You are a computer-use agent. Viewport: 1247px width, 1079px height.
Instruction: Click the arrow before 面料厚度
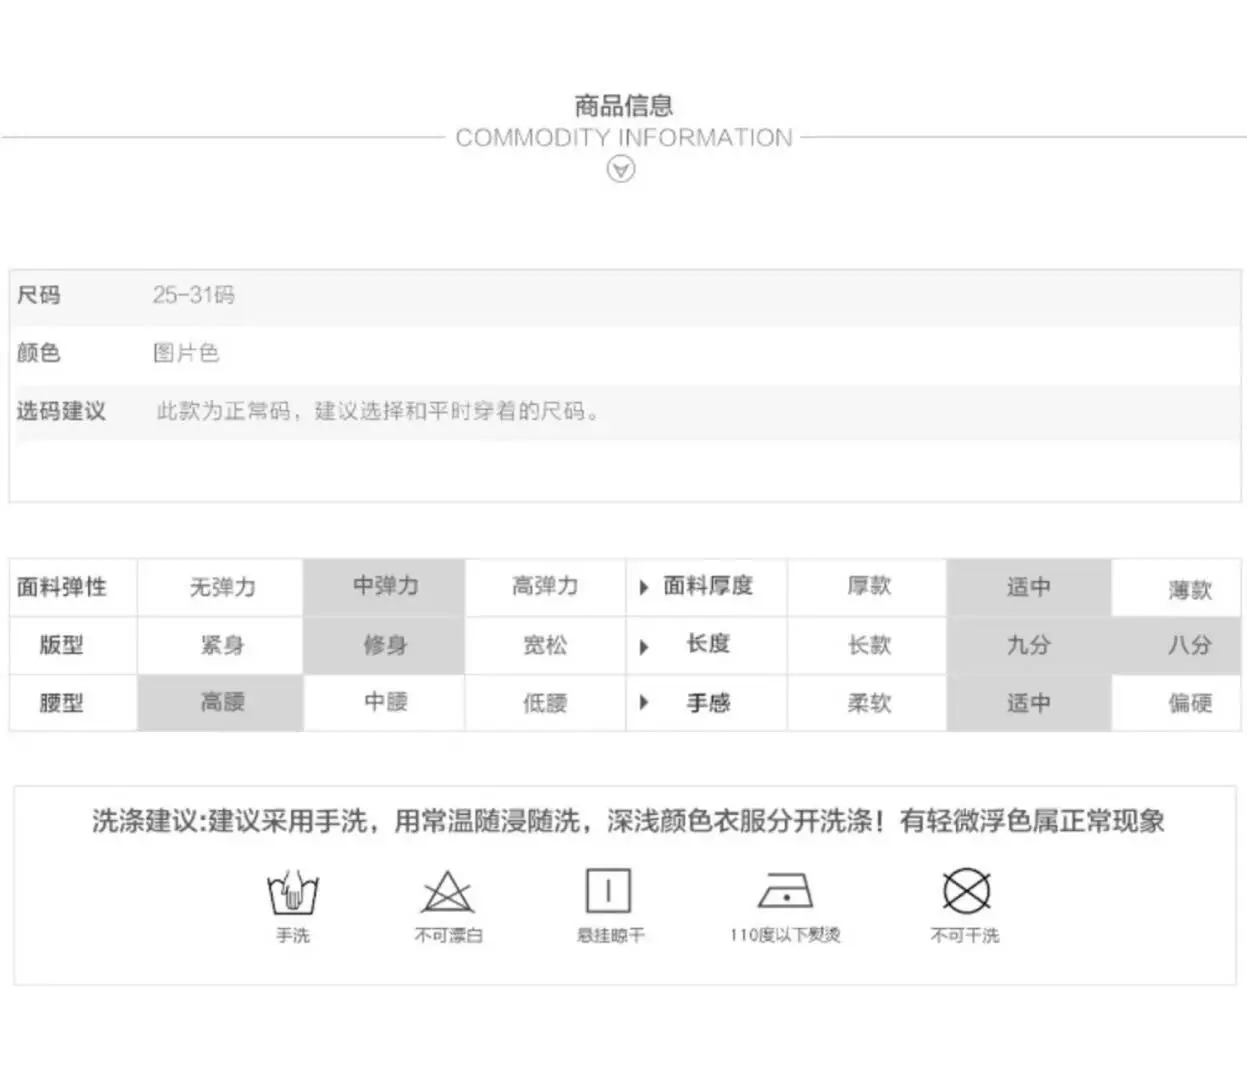click(644, 588)
